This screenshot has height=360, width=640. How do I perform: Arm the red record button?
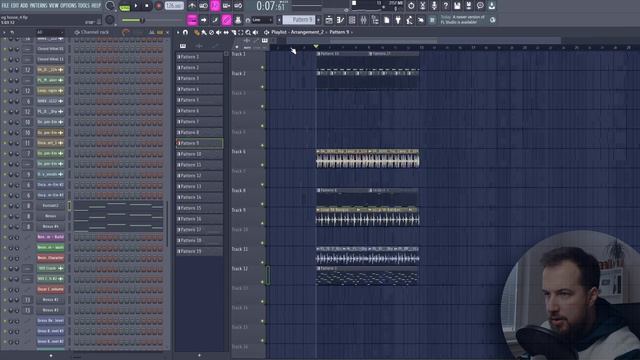click(158, 6)
